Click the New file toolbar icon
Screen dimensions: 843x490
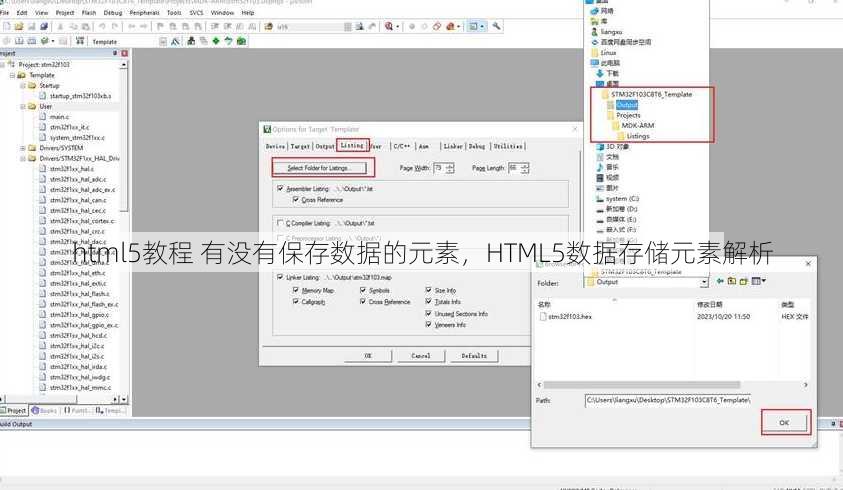[7, 26]
